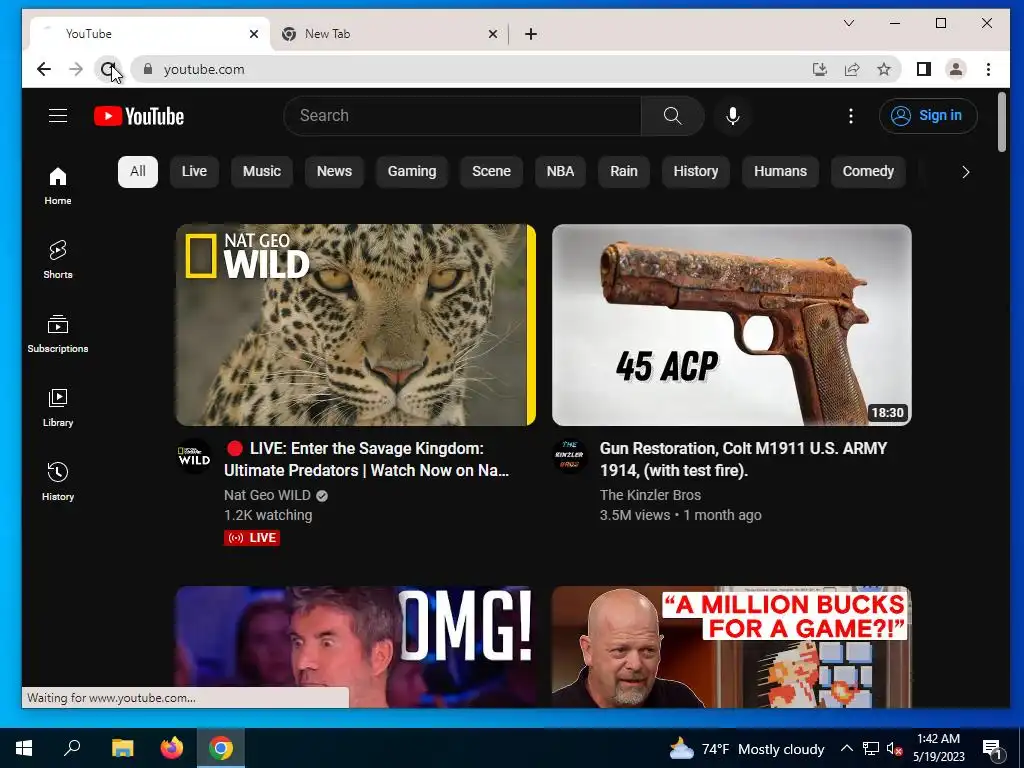1024x768 pixels.
Task: Select the Live category chip
Action: click(x=194, y=172)
